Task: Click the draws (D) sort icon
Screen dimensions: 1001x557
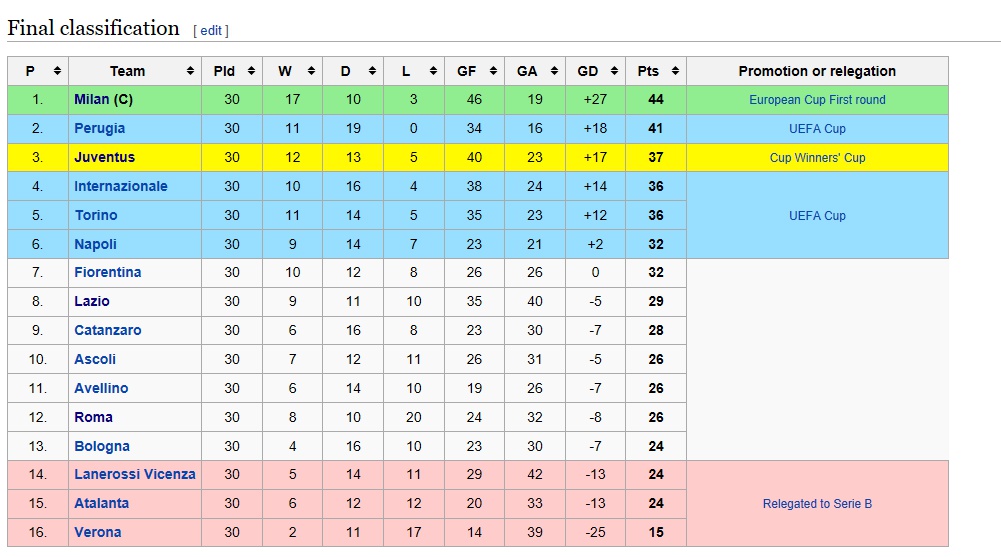Action: click(x=372, y=71)
